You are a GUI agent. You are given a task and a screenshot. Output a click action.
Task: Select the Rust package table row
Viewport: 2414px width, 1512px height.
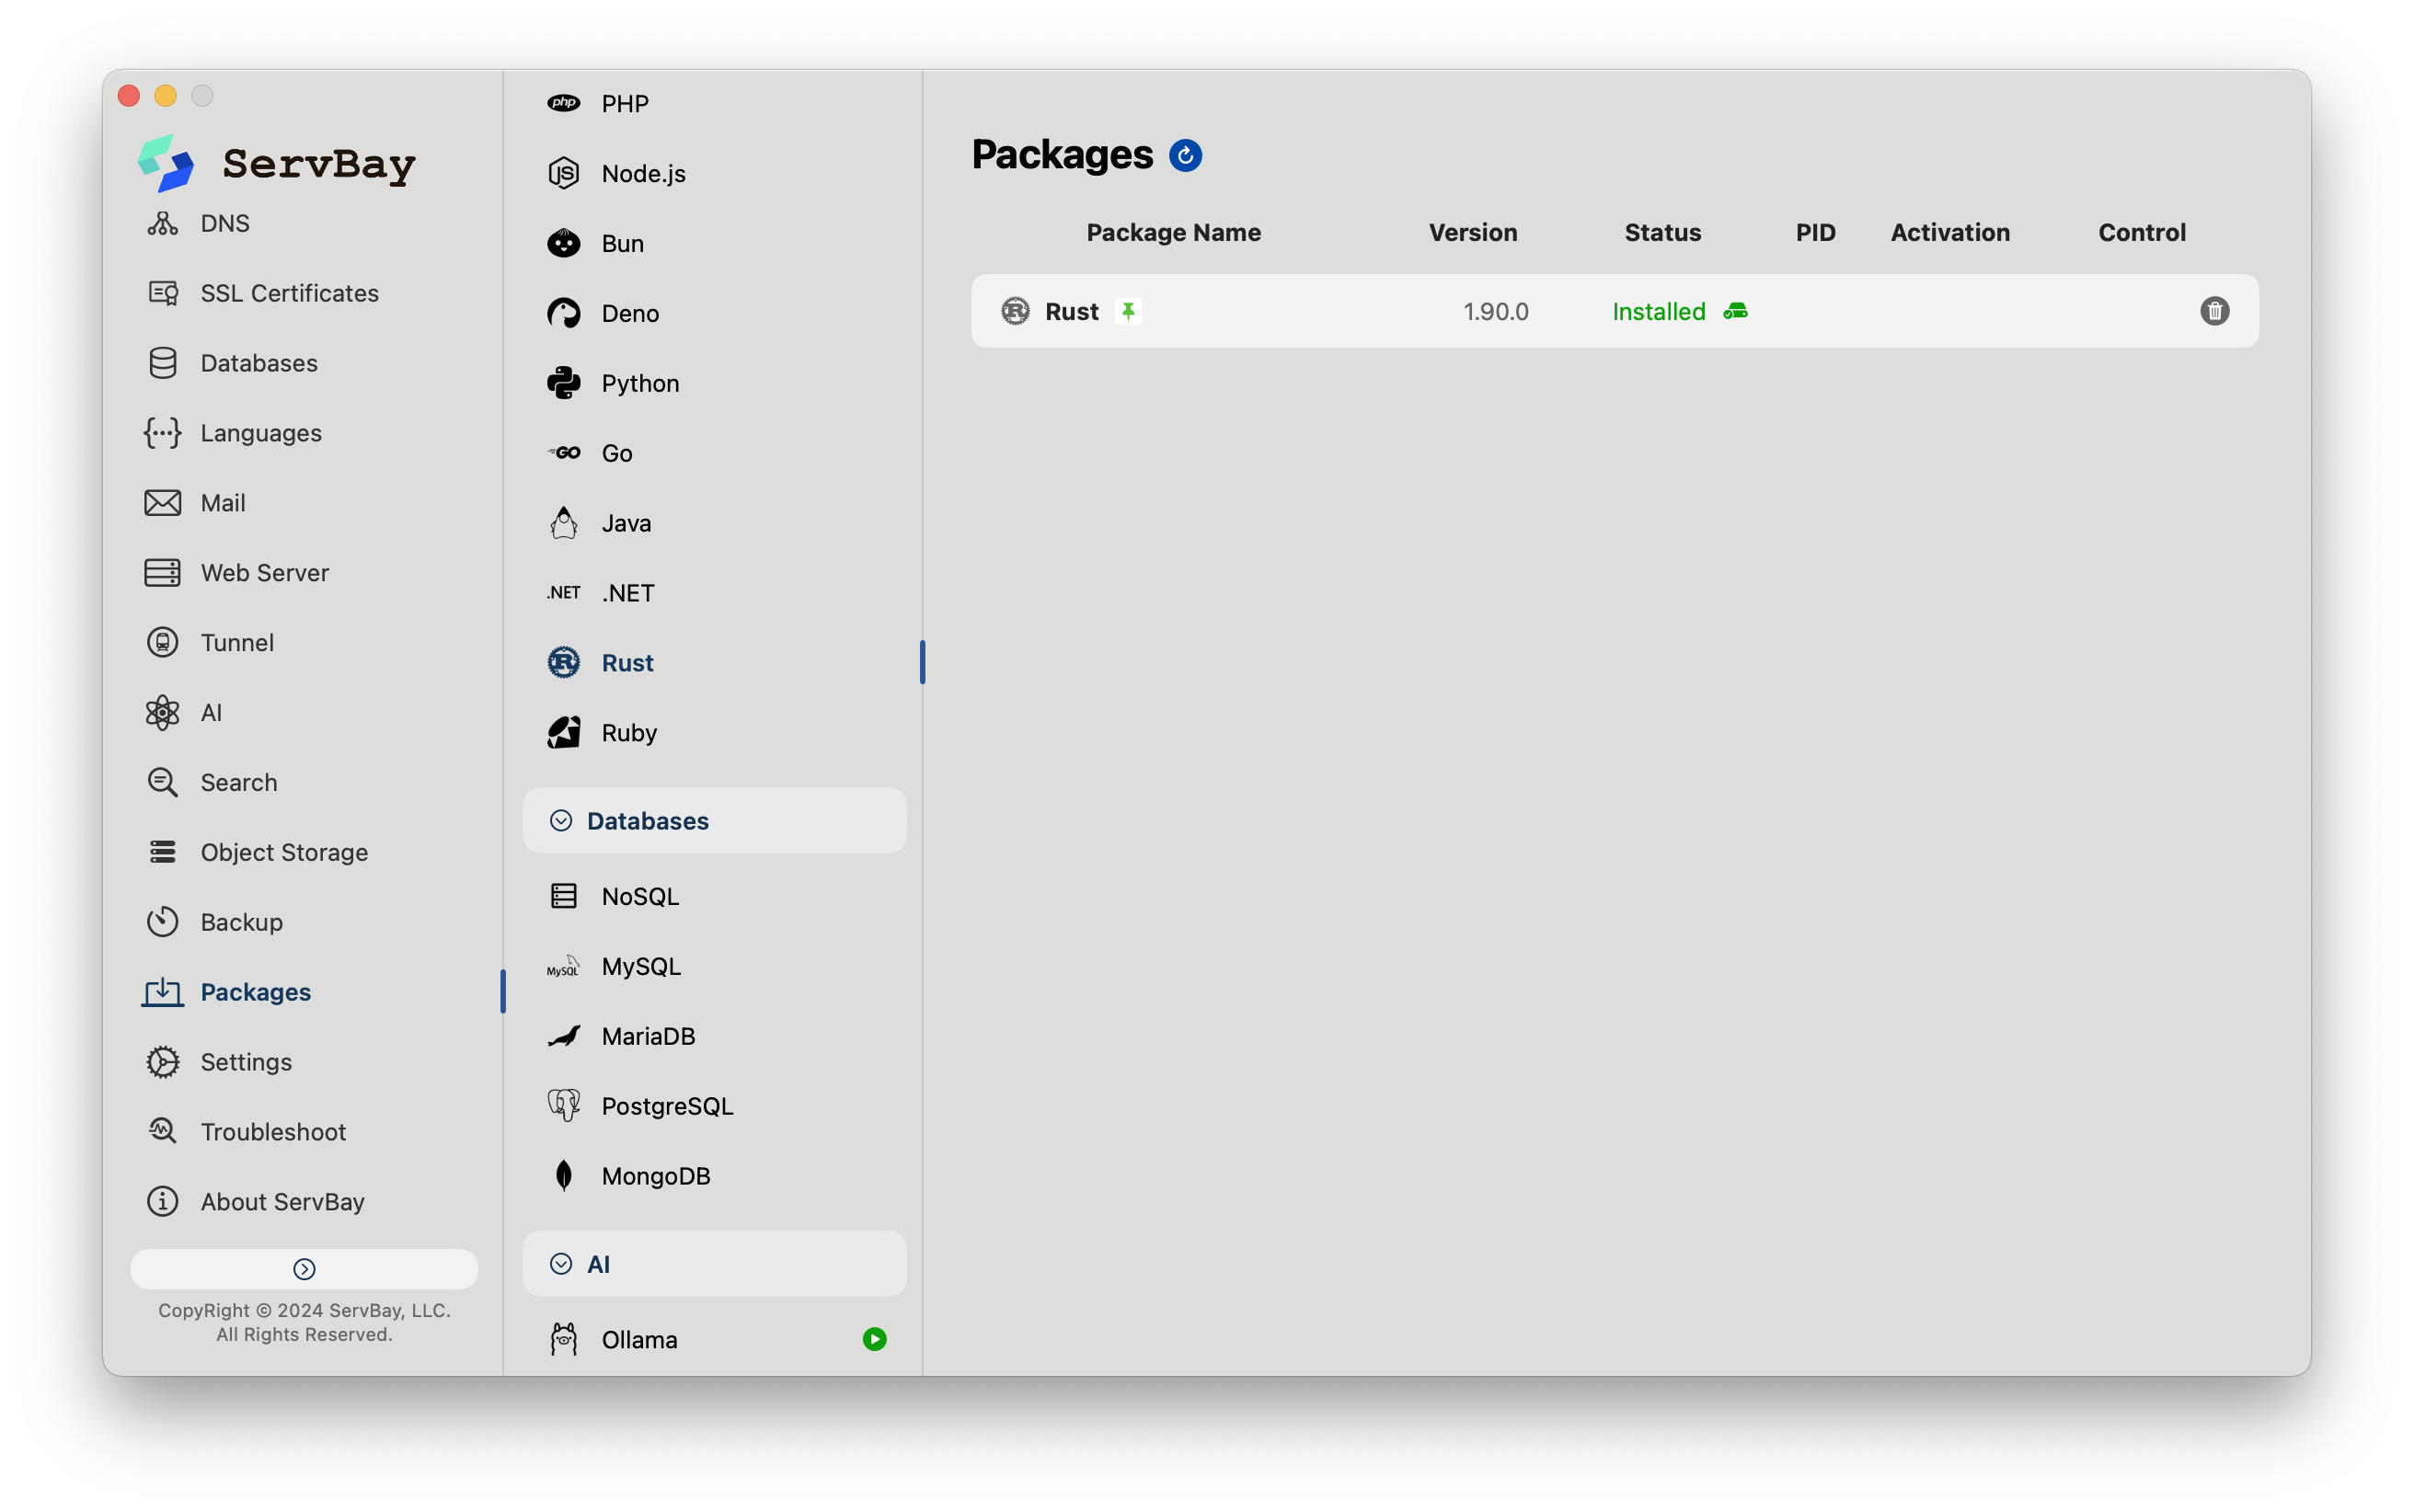tap(1300, 311)
